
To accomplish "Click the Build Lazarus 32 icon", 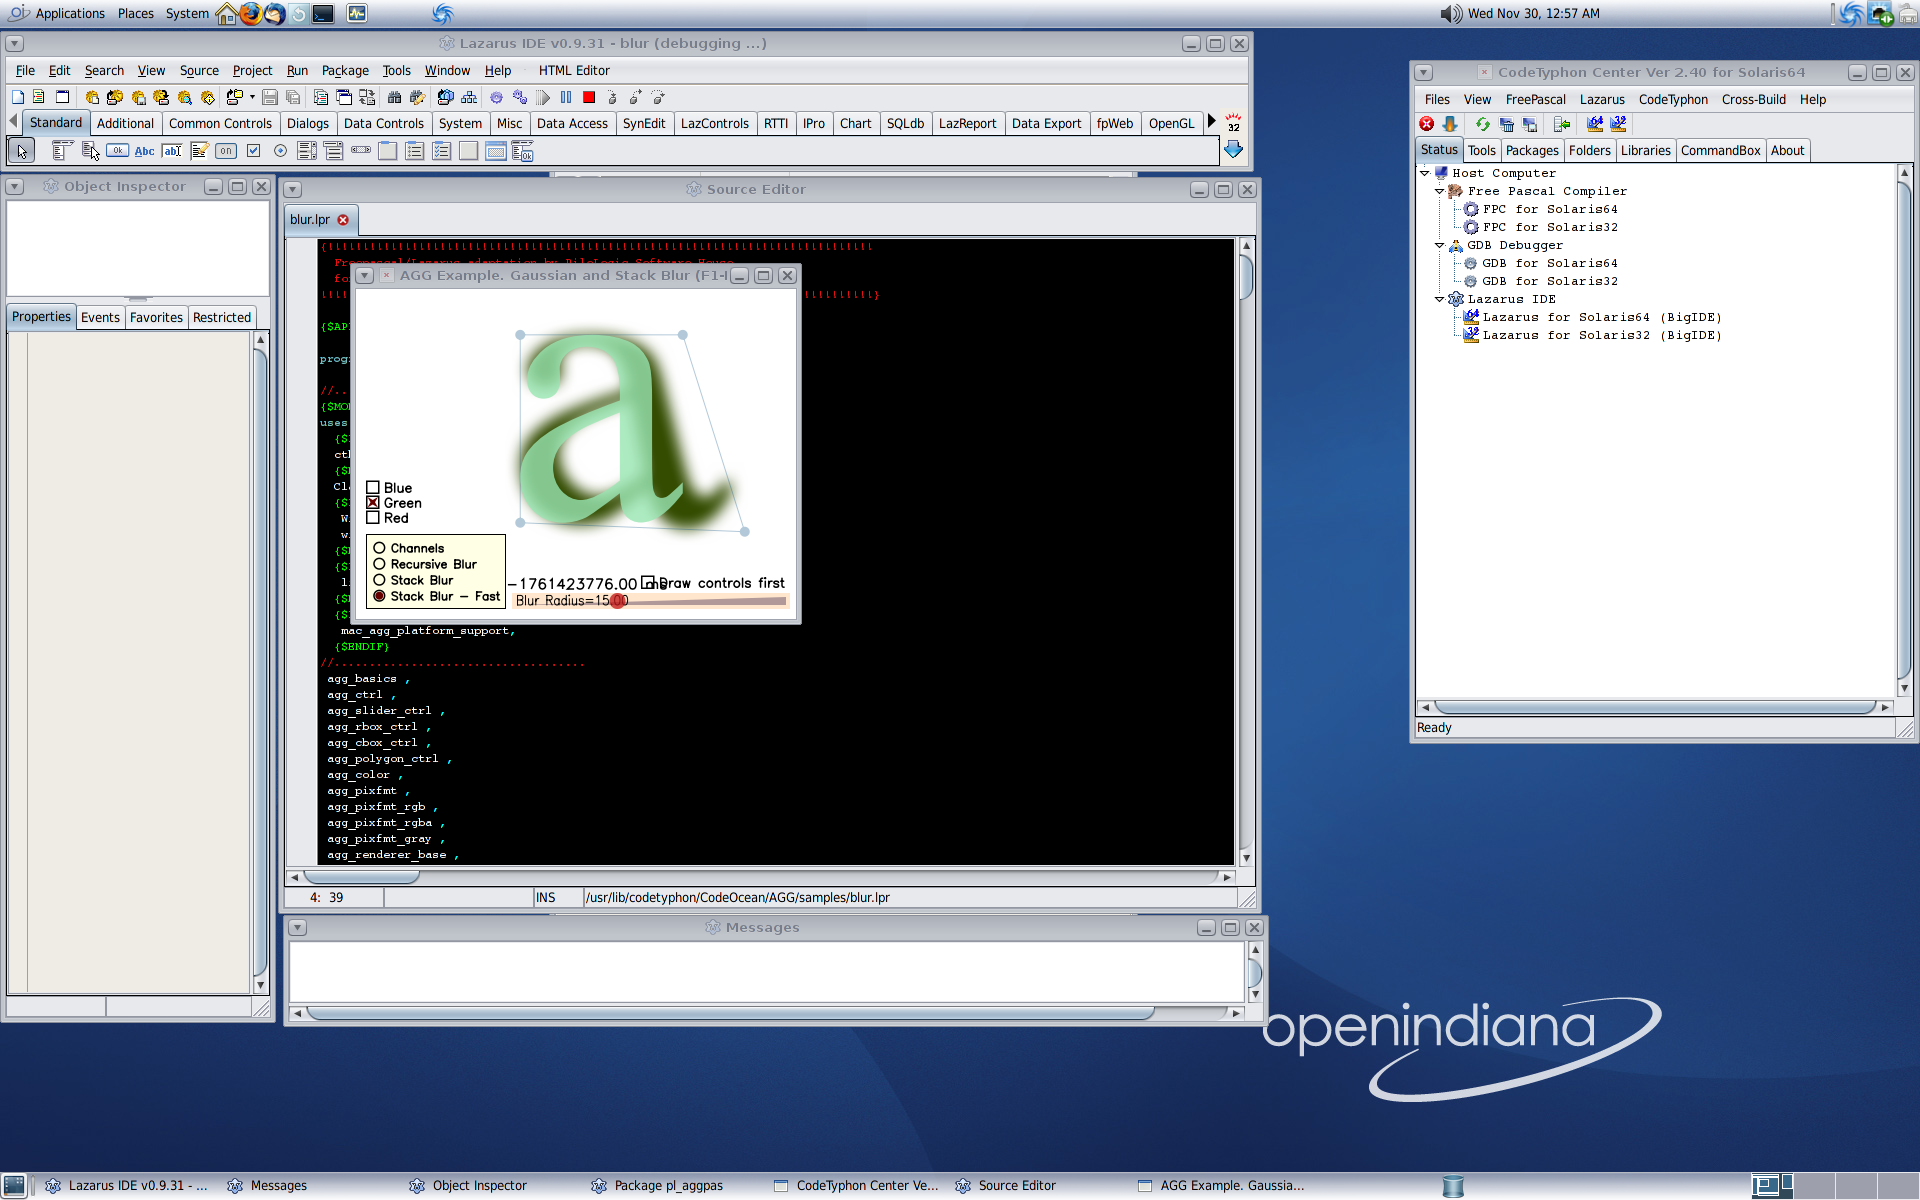I will point(1618,124).
